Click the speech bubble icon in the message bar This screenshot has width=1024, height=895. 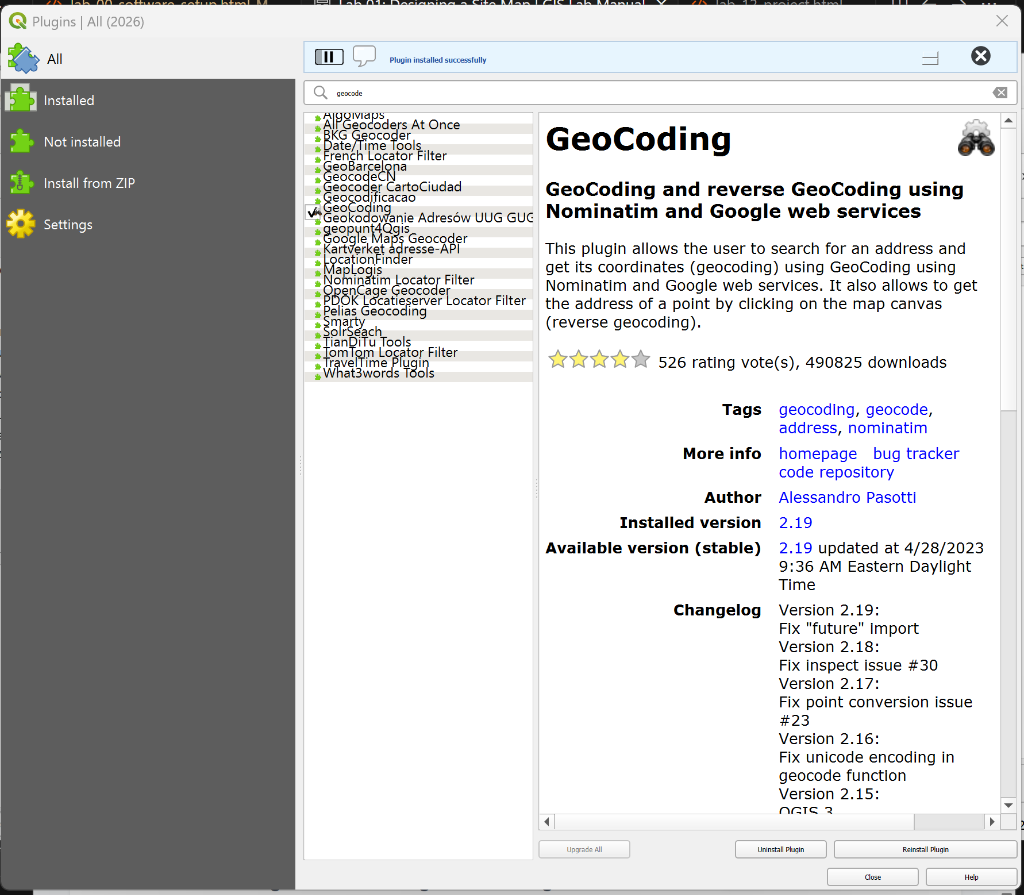(364, 57)
